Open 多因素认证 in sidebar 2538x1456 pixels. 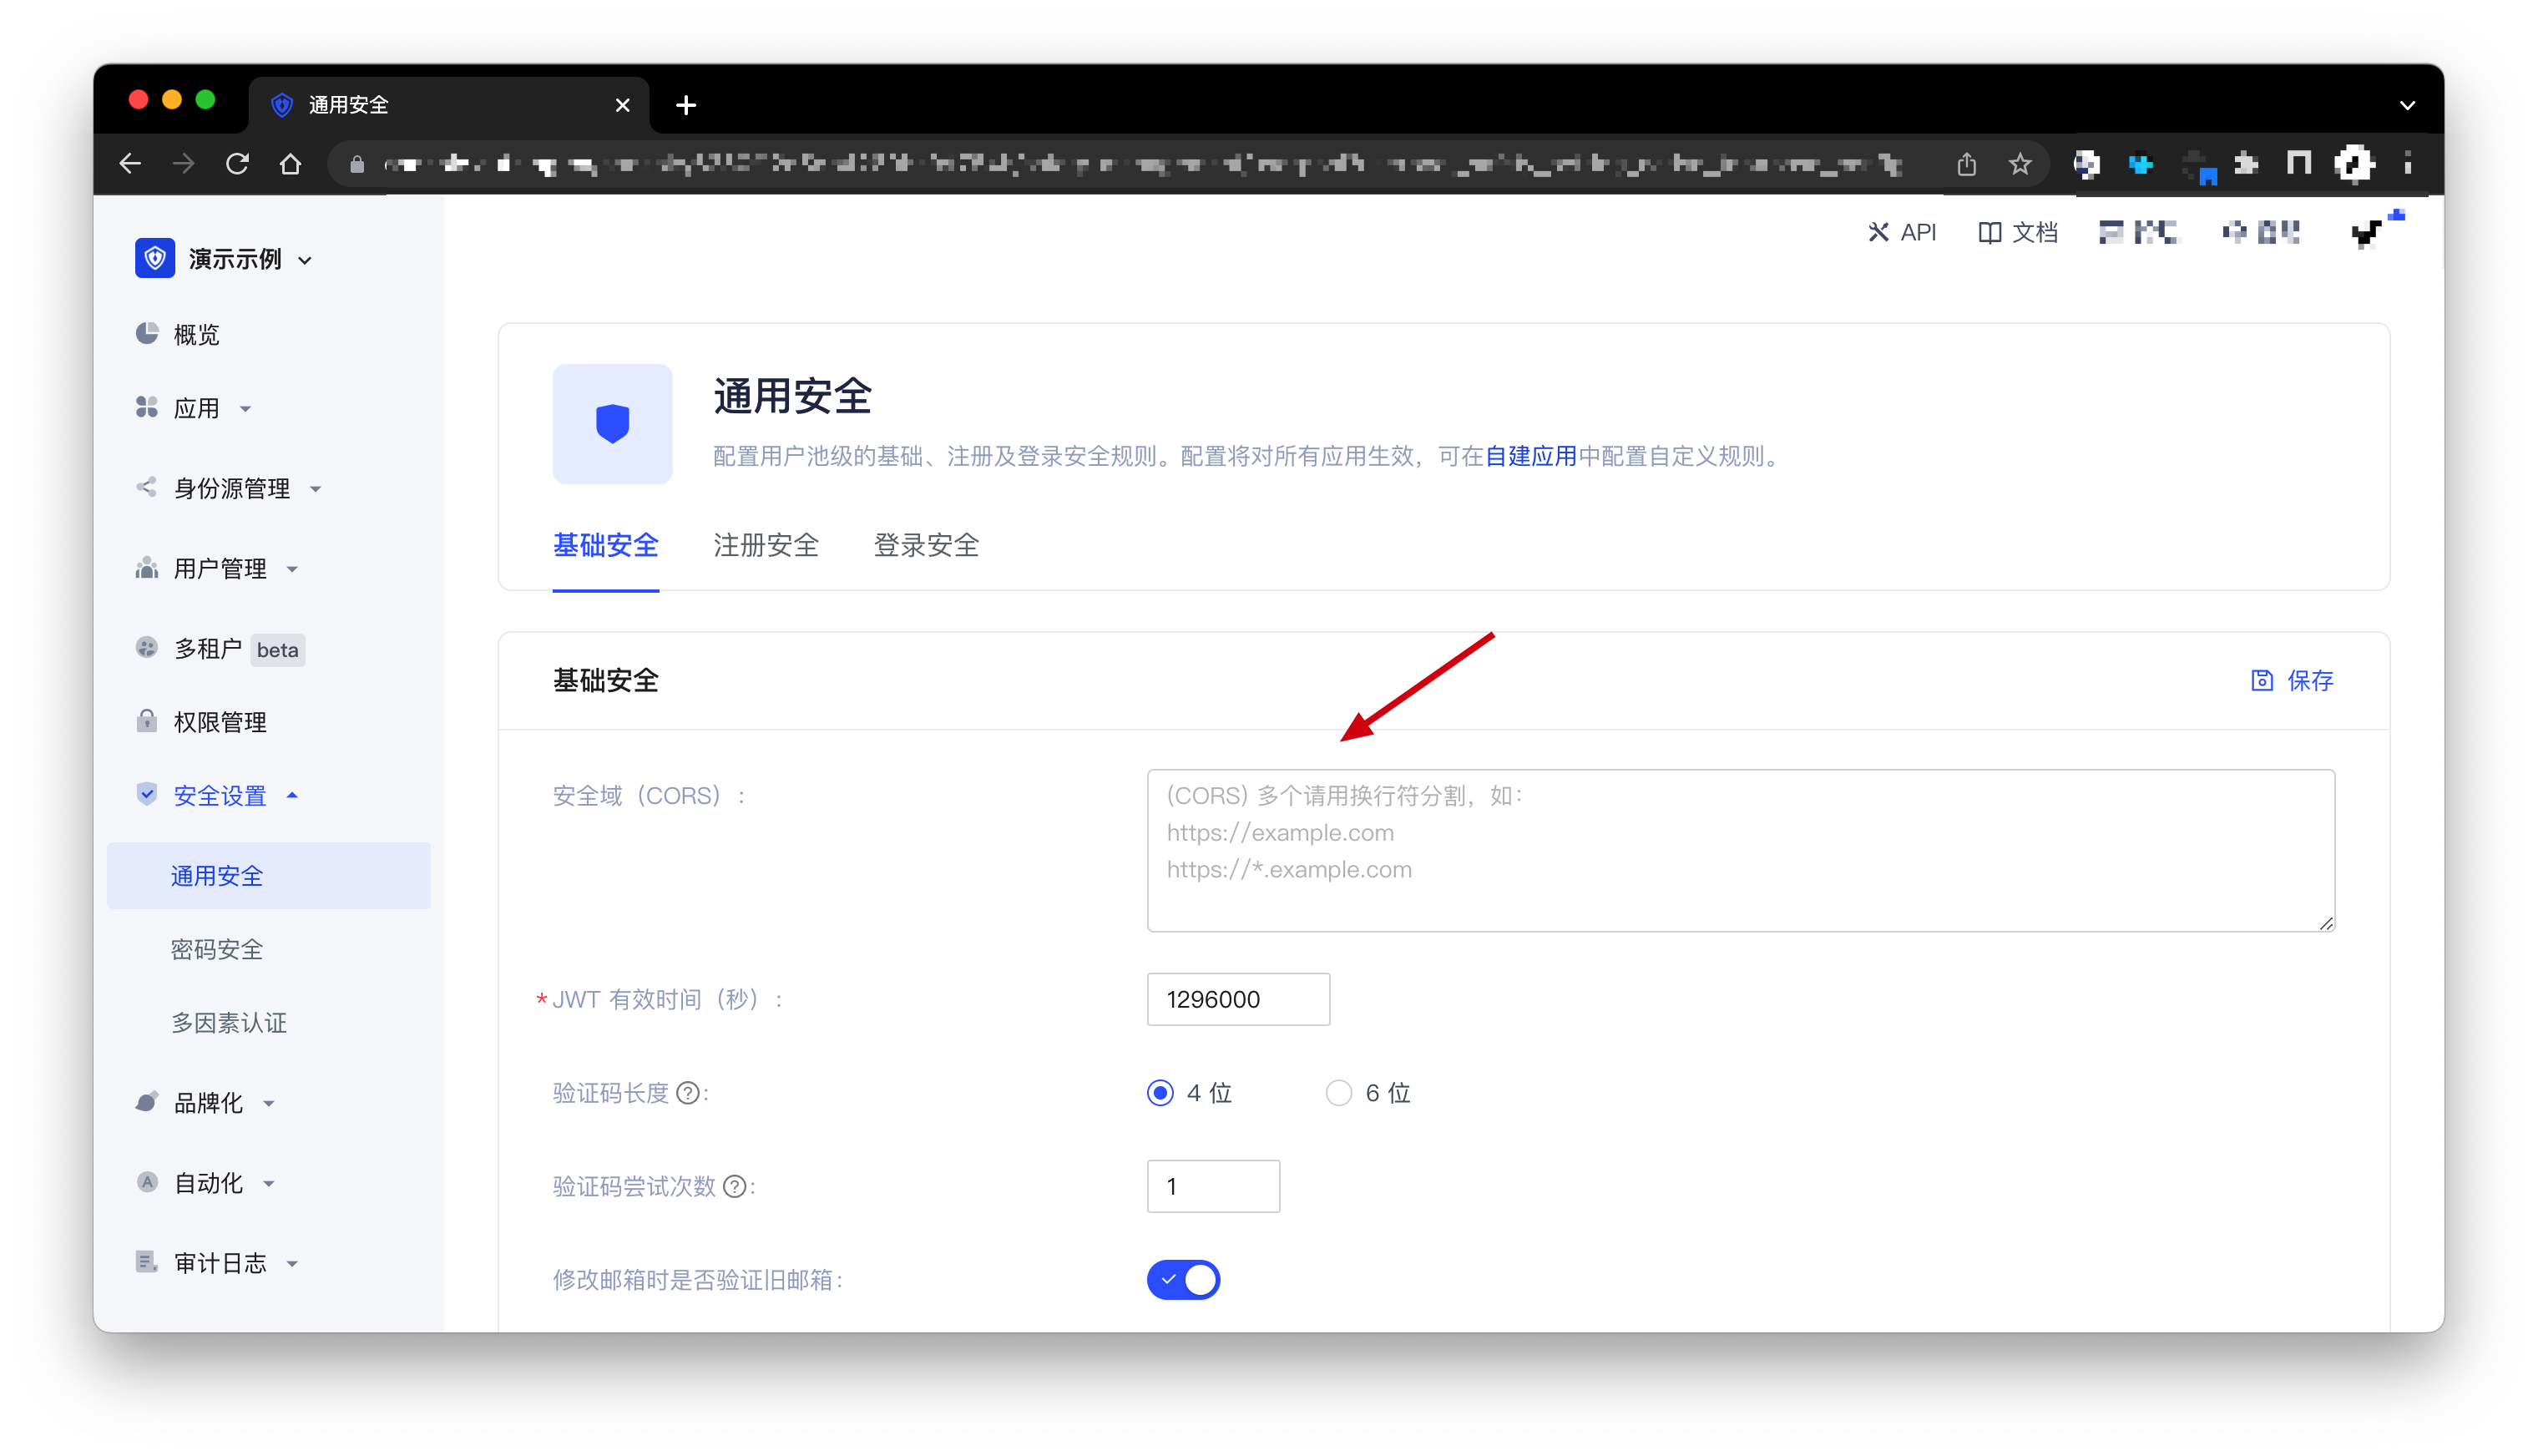pos(228,1023)
